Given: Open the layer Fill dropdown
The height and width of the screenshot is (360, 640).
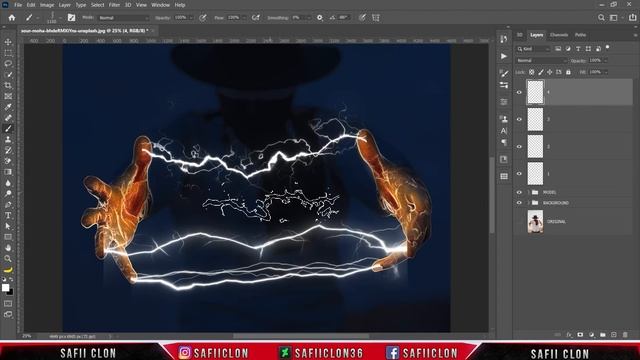Looking at the screenshot, I should coord(605,72).
